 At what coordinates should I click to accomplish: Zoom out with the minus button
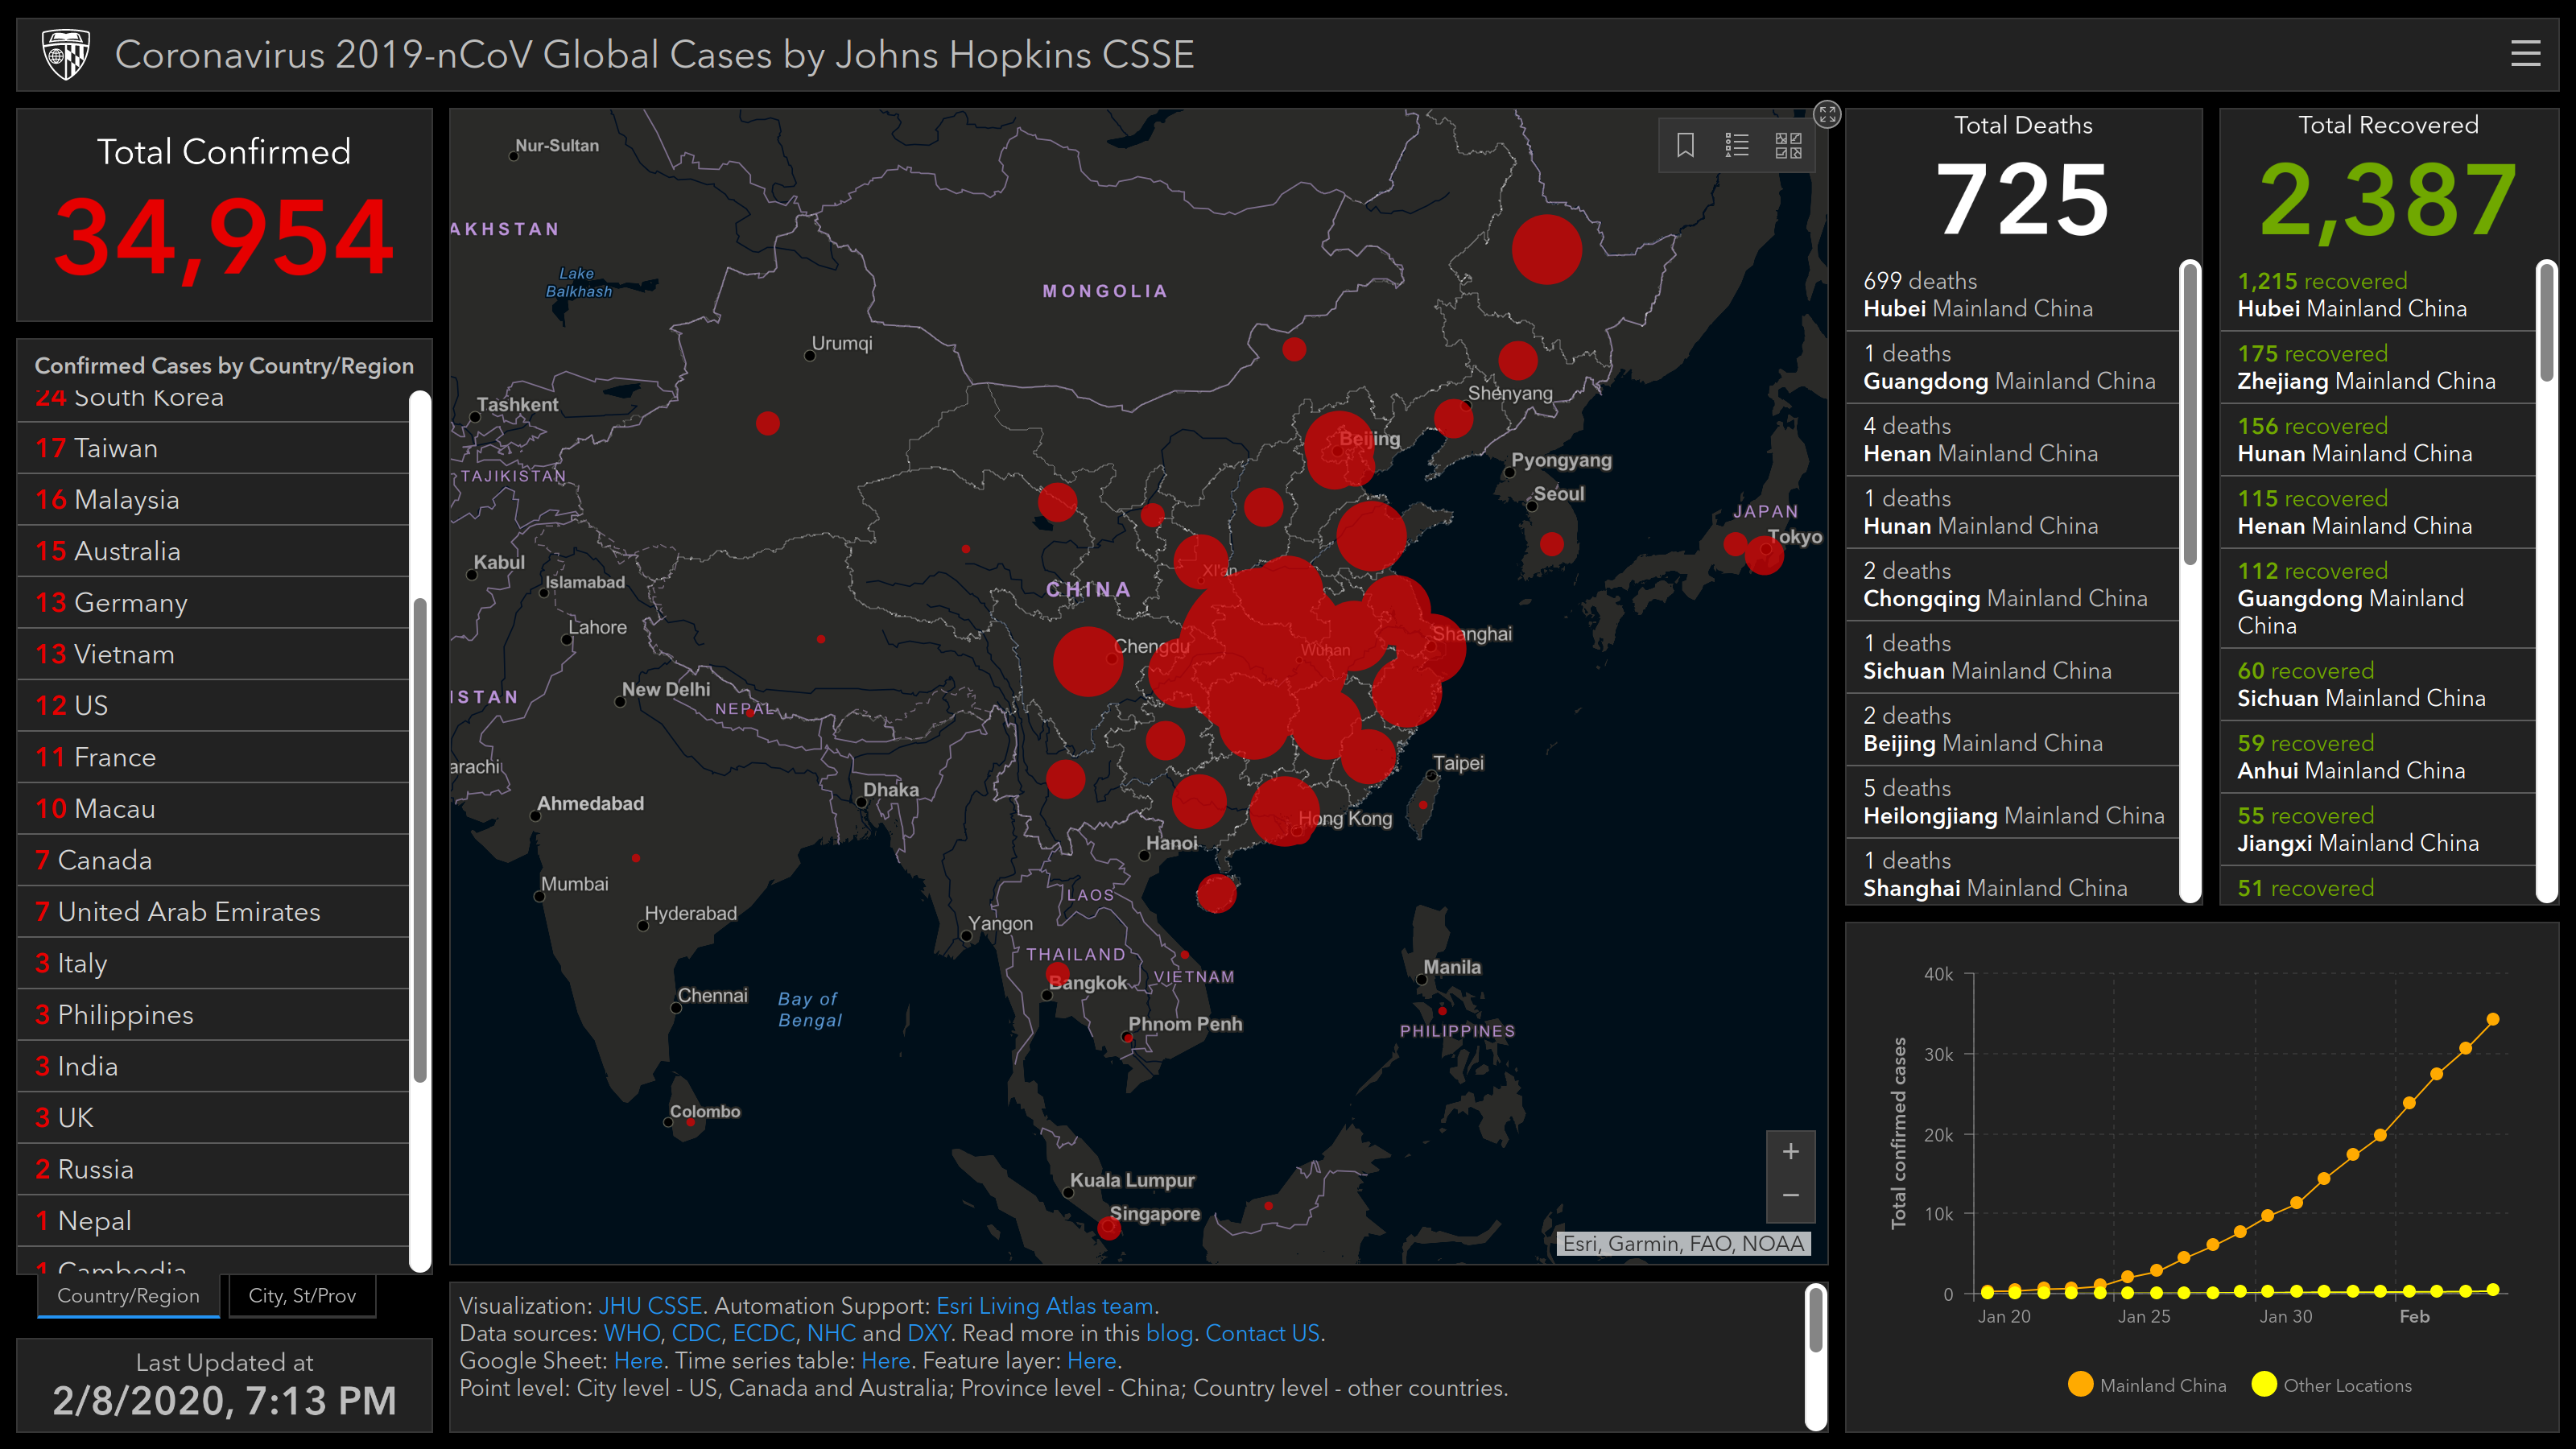[1790, 1196]
